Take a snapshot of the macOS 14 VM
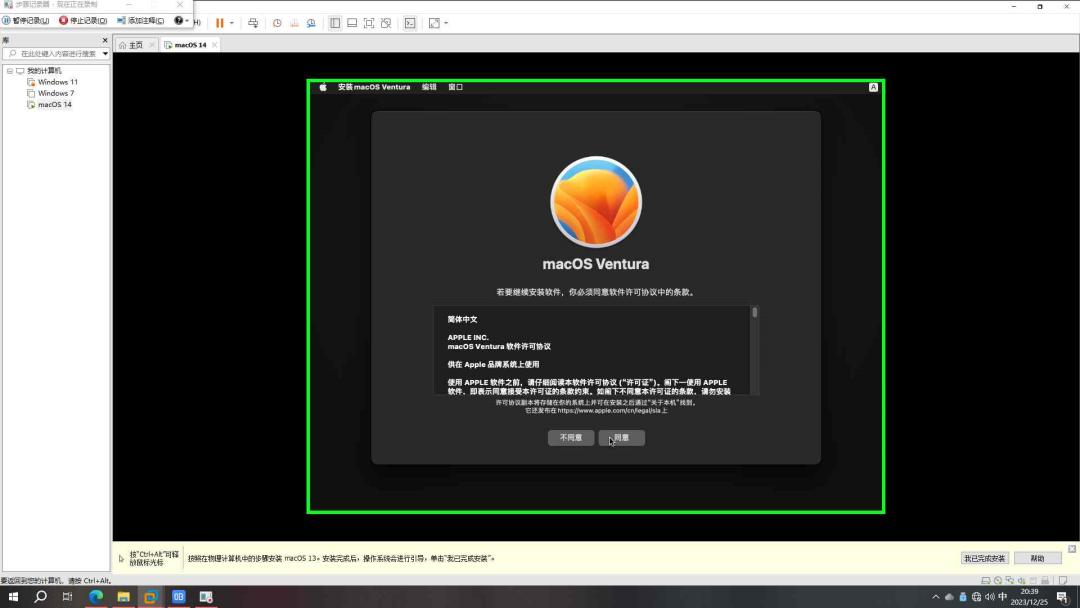 tap(277, 22)
